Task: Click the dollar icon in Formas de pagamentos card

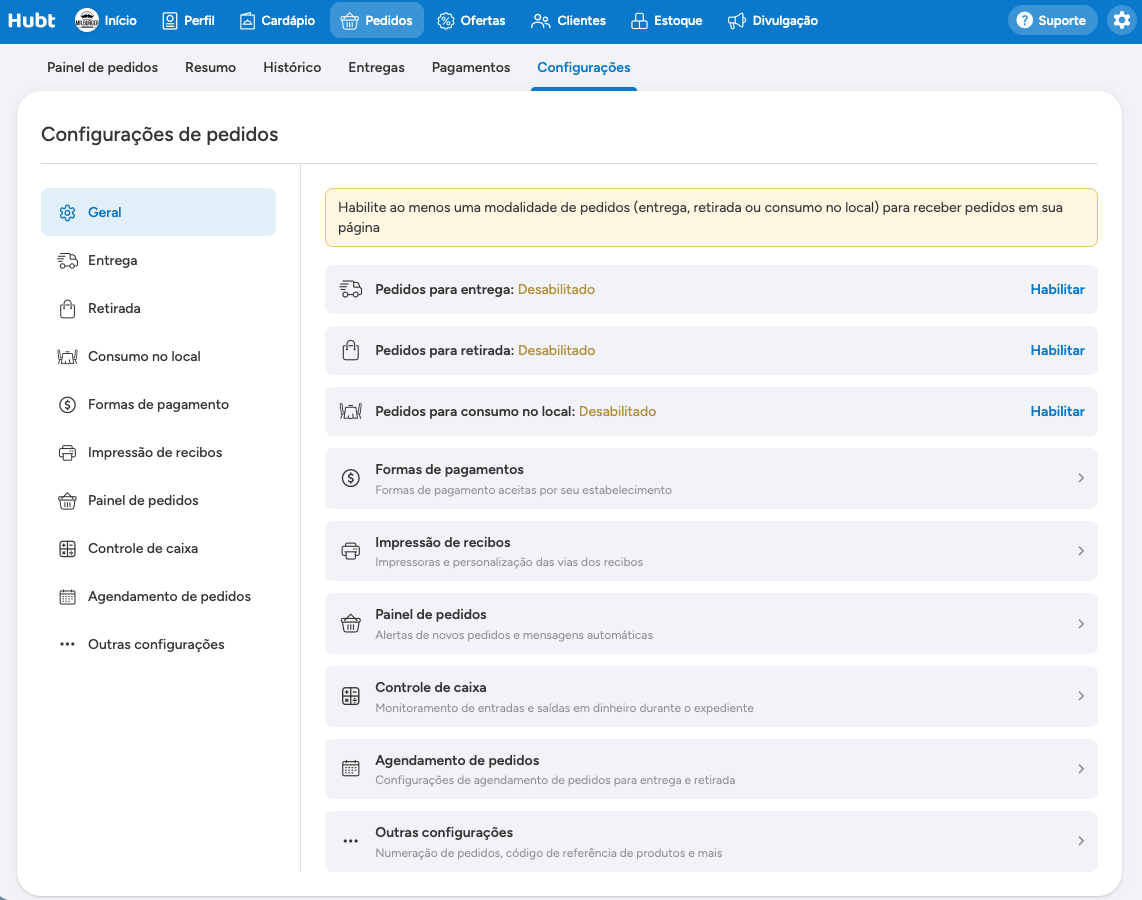Action: 351,478
